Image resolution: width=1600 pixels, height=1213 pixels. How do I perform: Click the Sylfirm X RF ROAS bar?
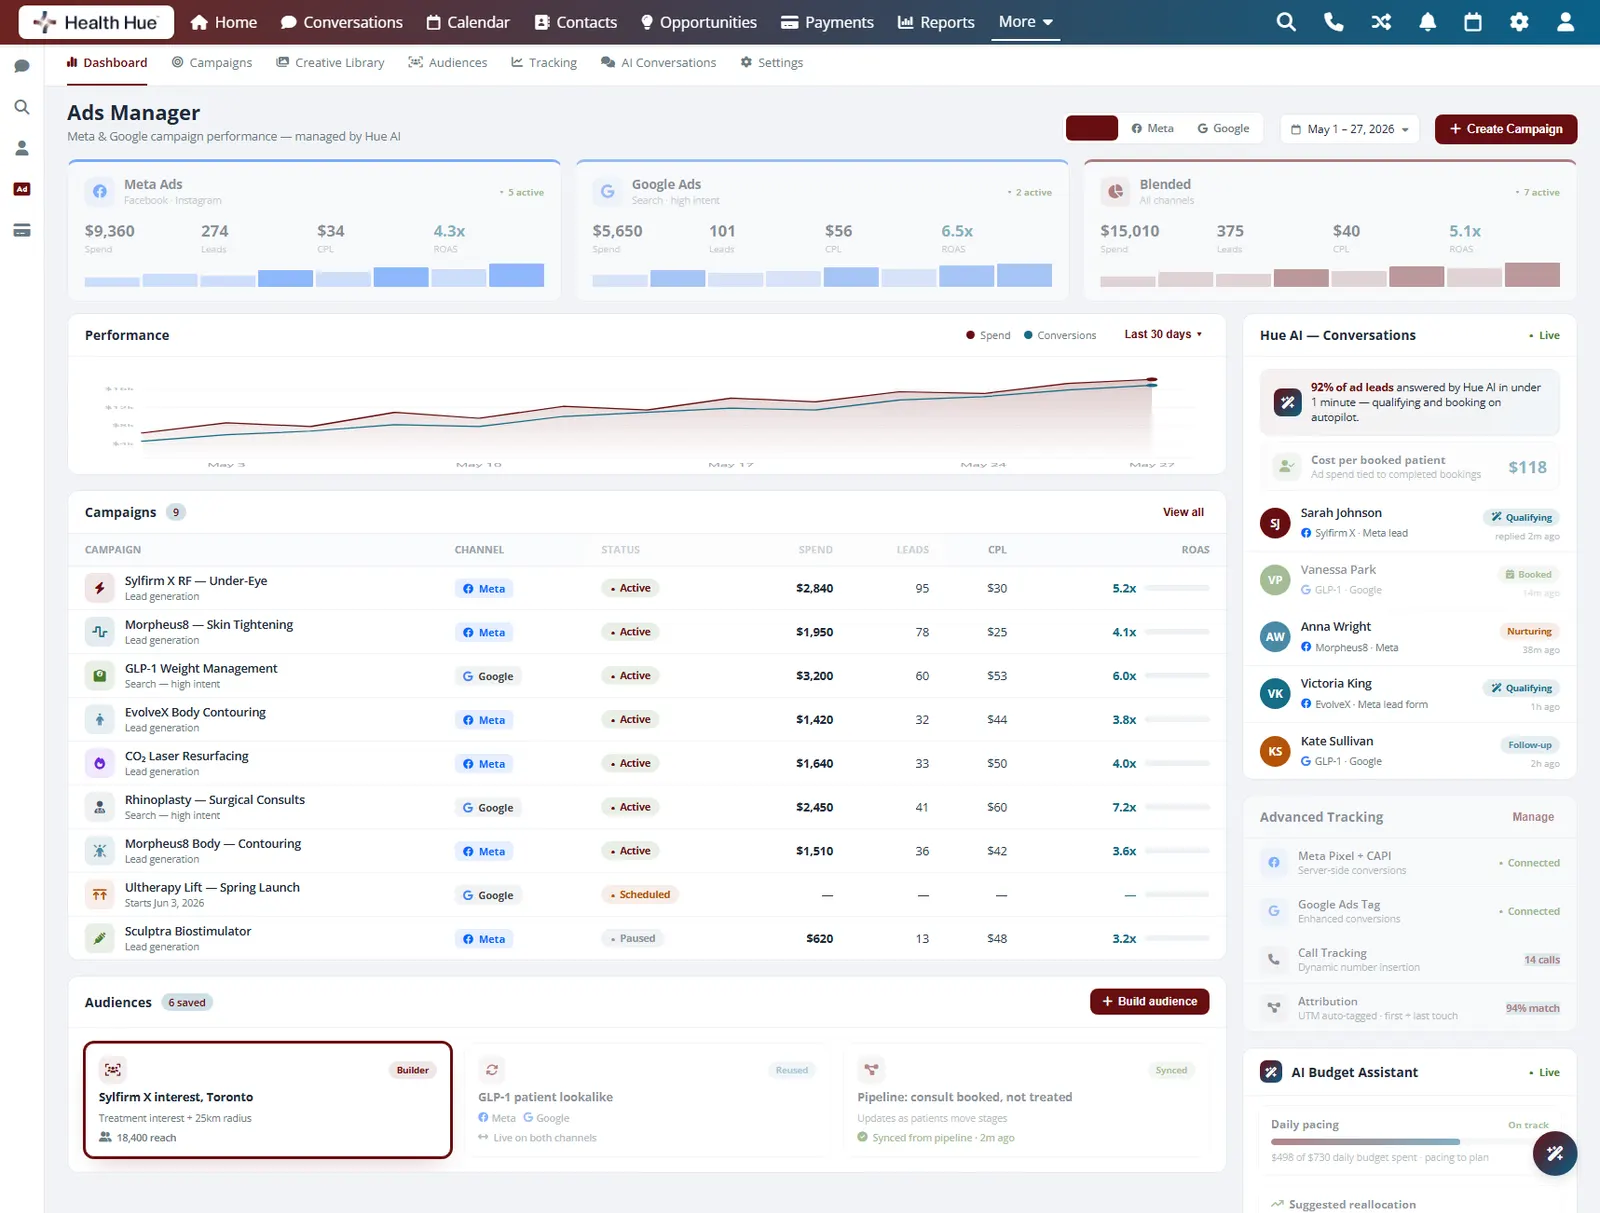pos(1178,588)
